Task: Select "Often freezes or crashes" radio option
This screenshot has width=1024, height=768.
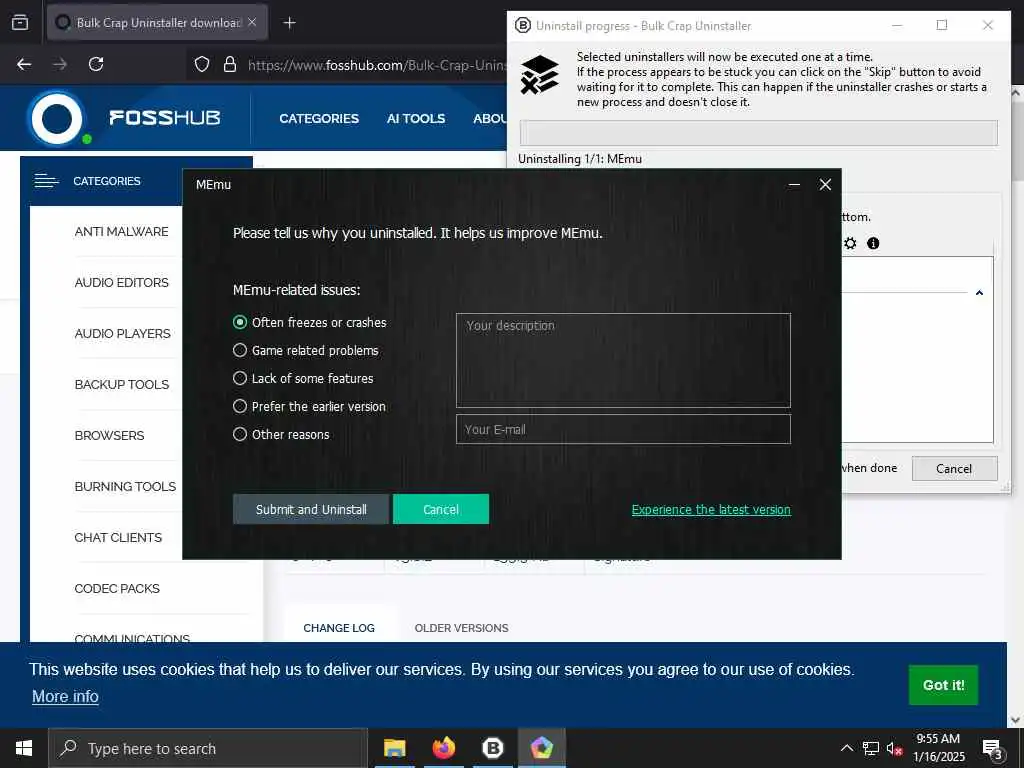Action: click(x=310, y=323)
